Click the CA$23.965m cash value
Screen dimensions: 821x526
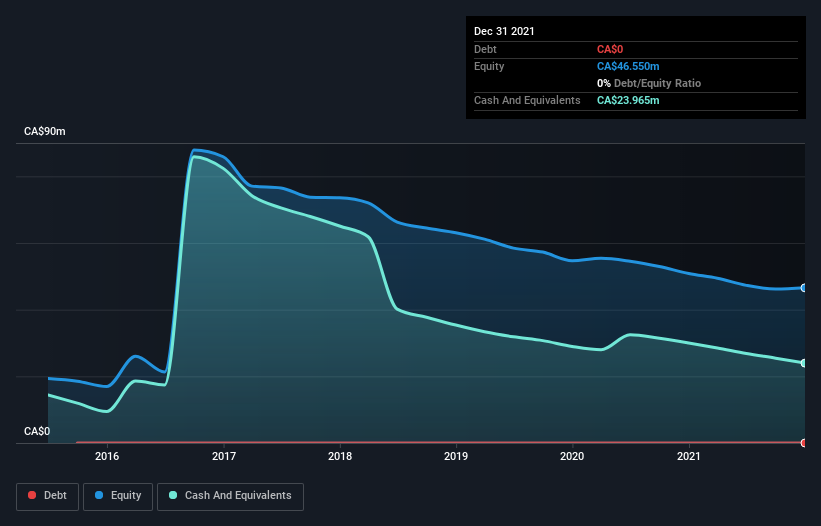click(x=628, y=100)
